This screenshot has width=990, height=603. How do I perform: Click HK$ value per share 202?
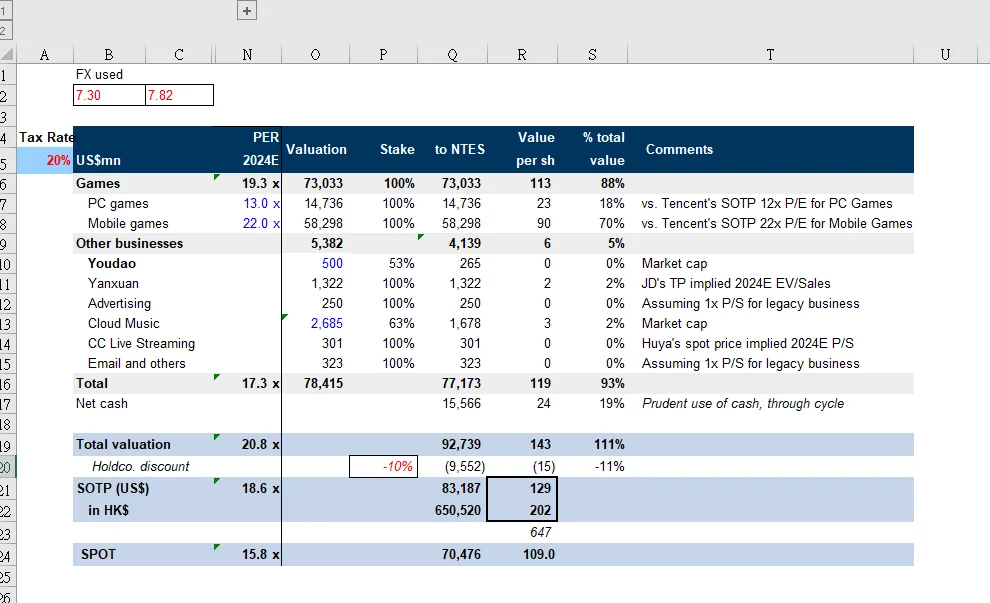click(x=522, y=510)
